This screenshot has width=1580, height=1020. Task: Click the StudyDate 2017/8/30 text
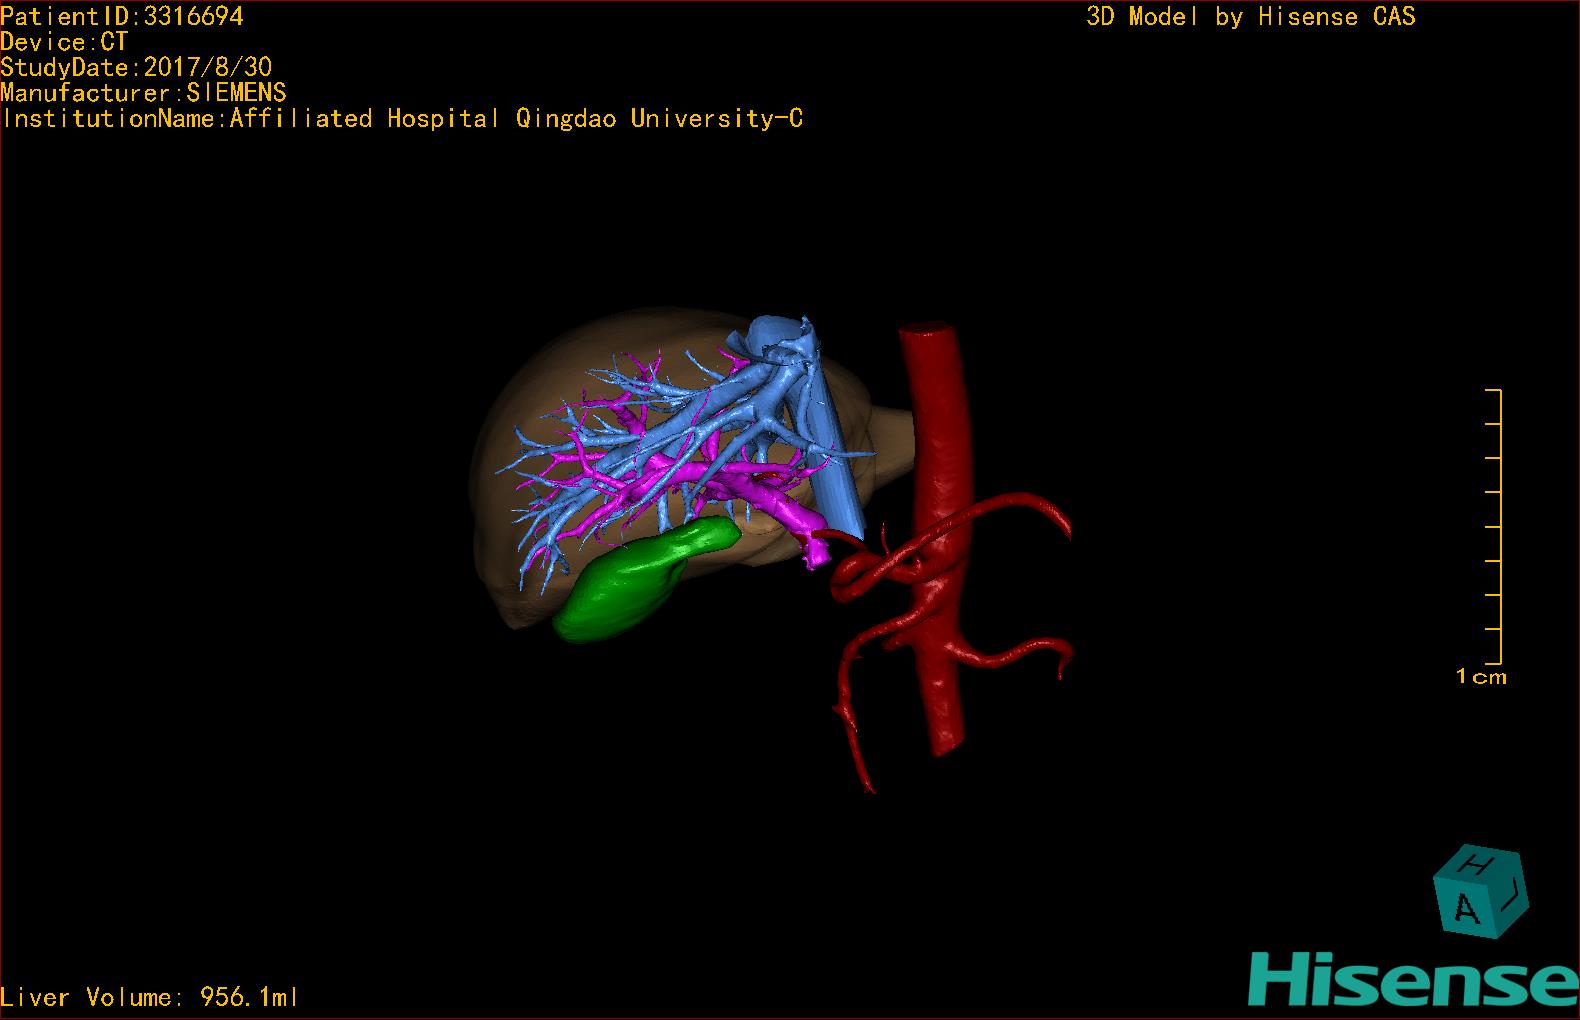click(136, 67)
